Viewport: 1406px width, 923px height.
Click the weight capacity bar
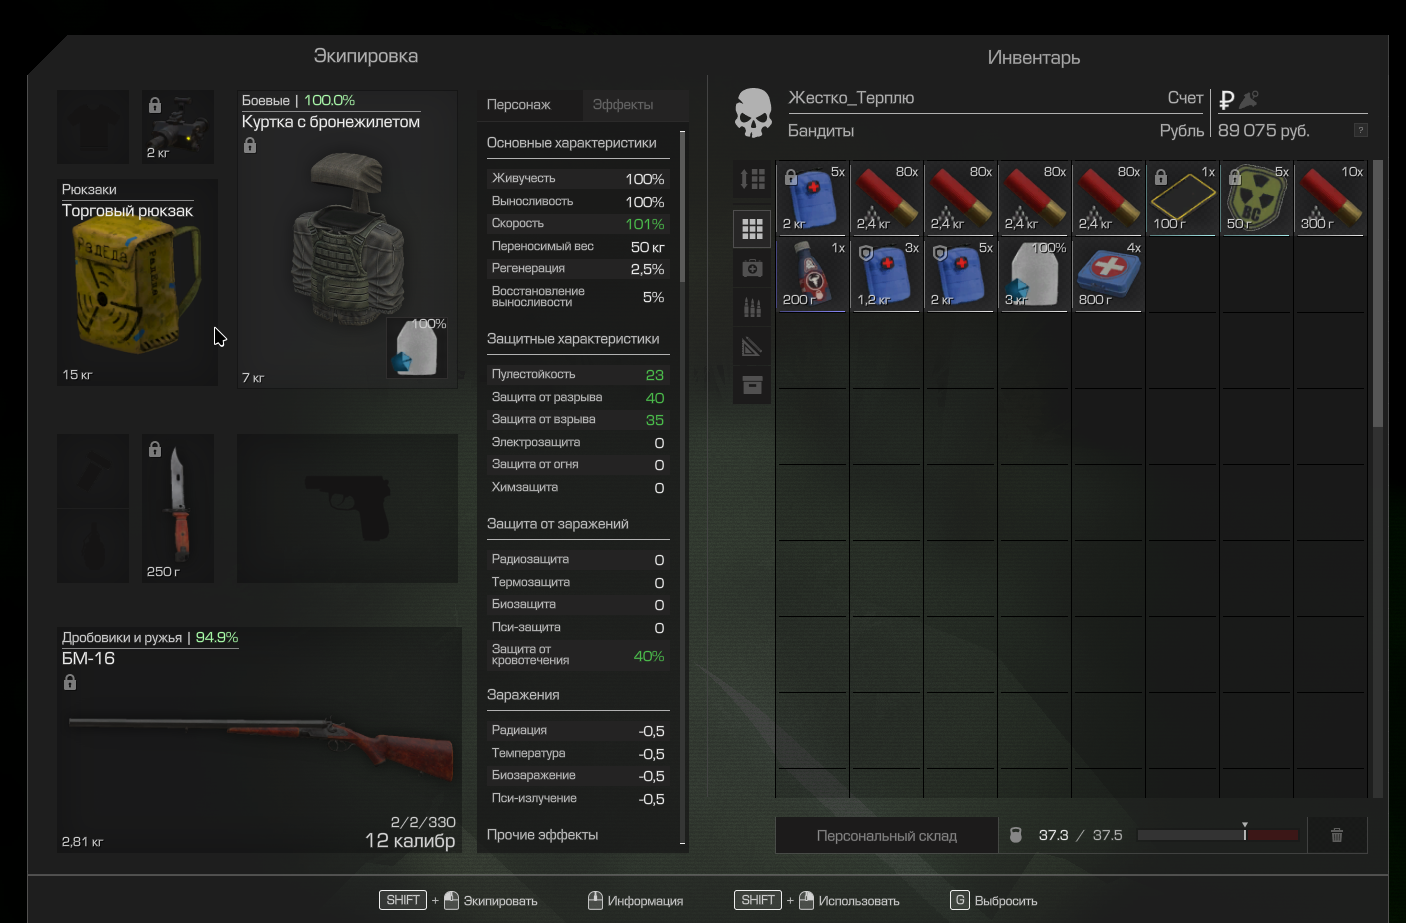pyautogui.click(x=1217, y=835)
